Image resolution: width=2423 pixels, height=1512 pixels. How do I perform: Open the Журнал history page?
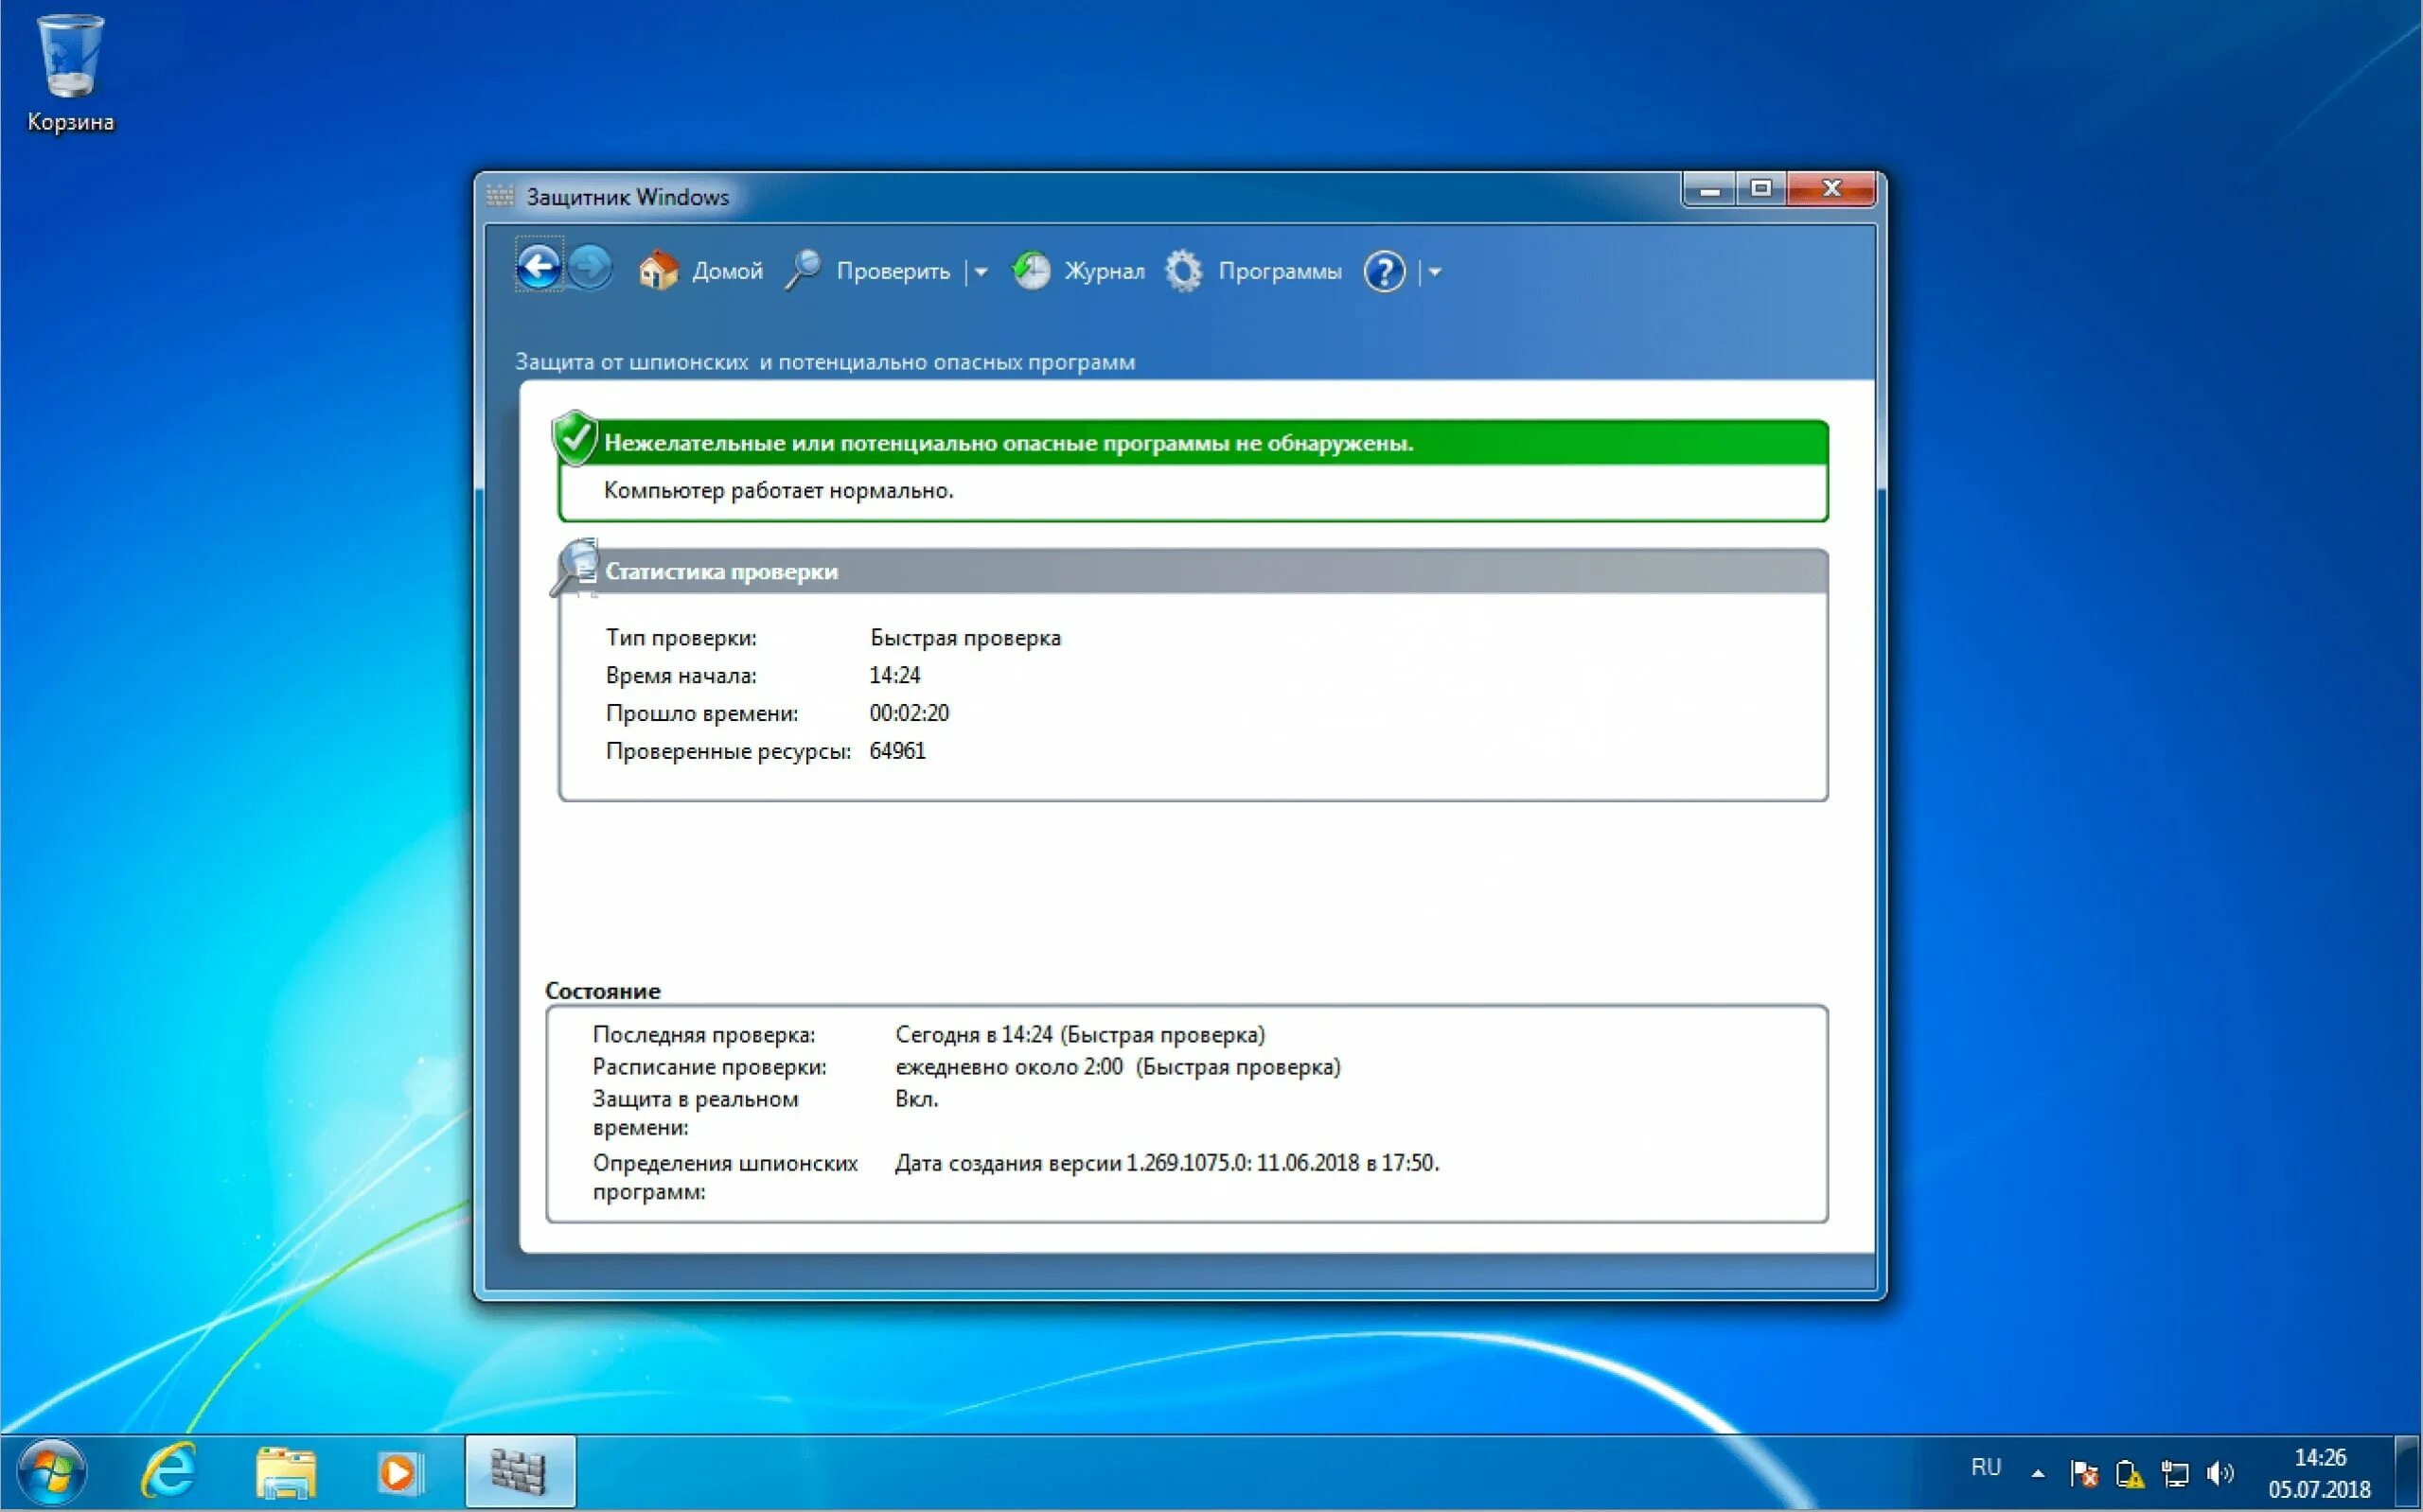[x=1079, y=271]
